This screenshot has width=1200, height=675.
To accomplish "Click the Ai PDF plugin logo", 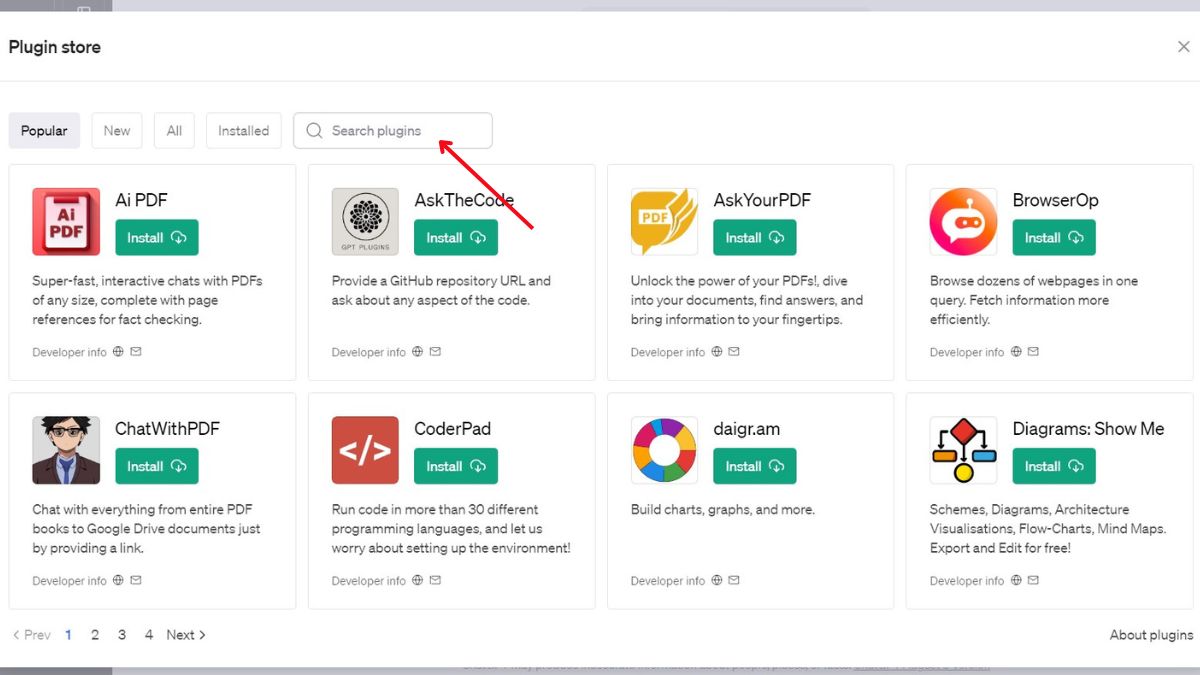I will (x=66, y=222).
